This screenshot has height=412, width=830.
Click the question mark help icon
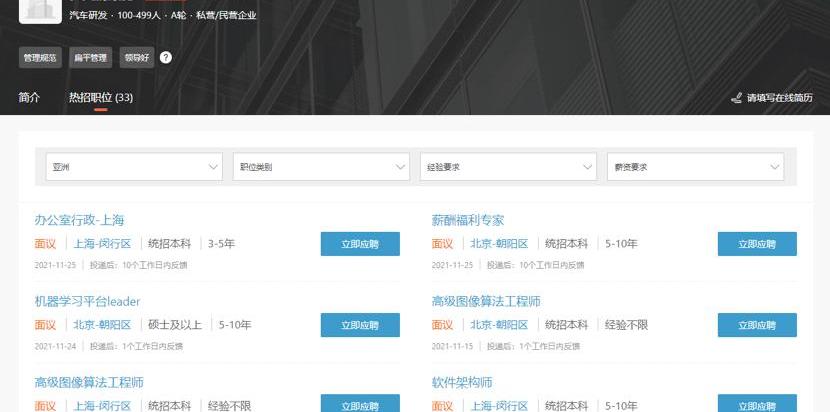coord(166,57)
